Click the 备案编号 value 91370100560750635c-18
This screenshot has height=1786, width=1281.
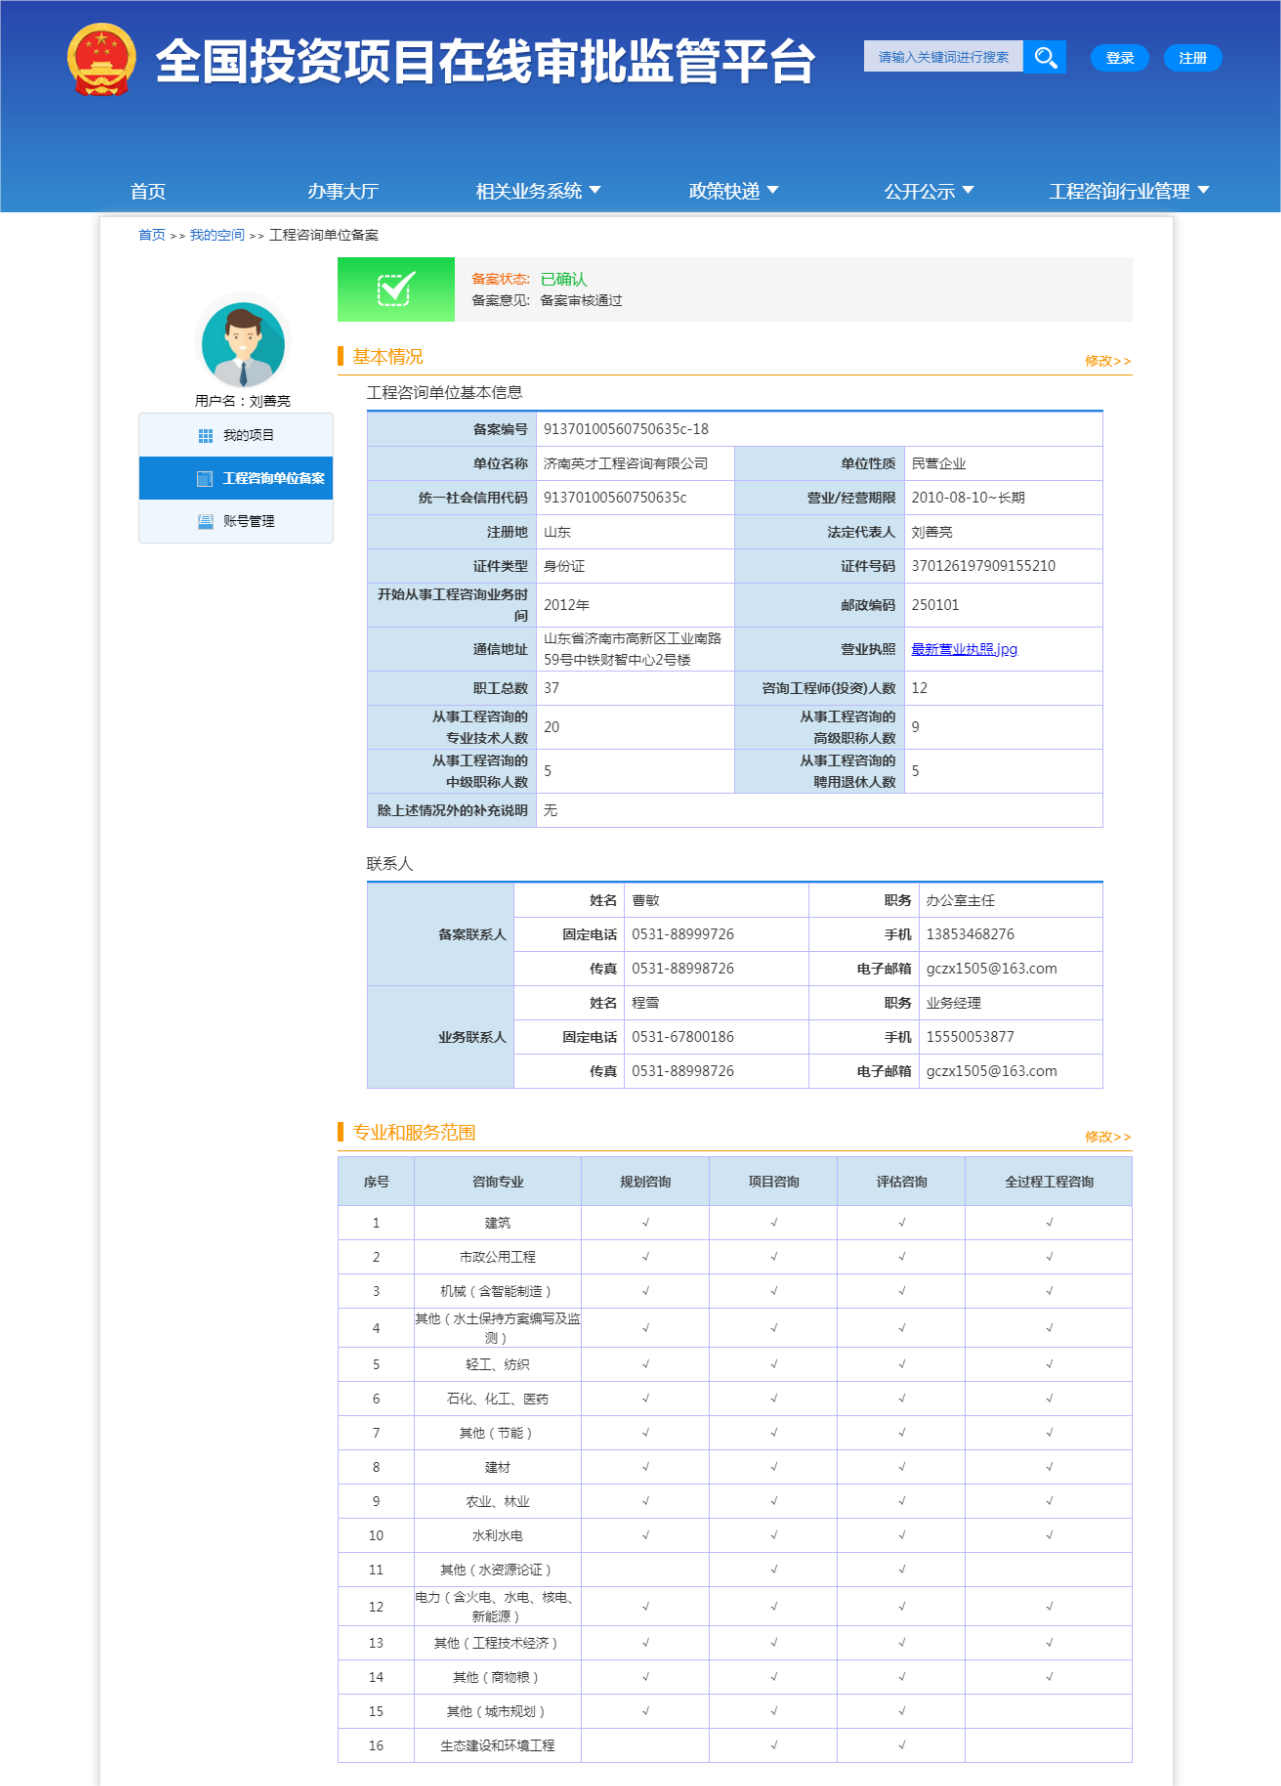626,429
